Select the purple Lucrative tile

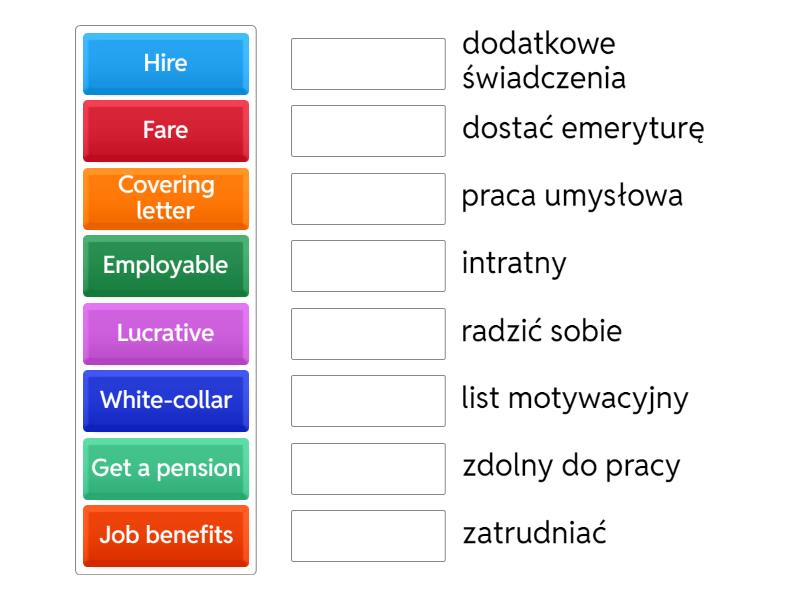pos(165,333)
